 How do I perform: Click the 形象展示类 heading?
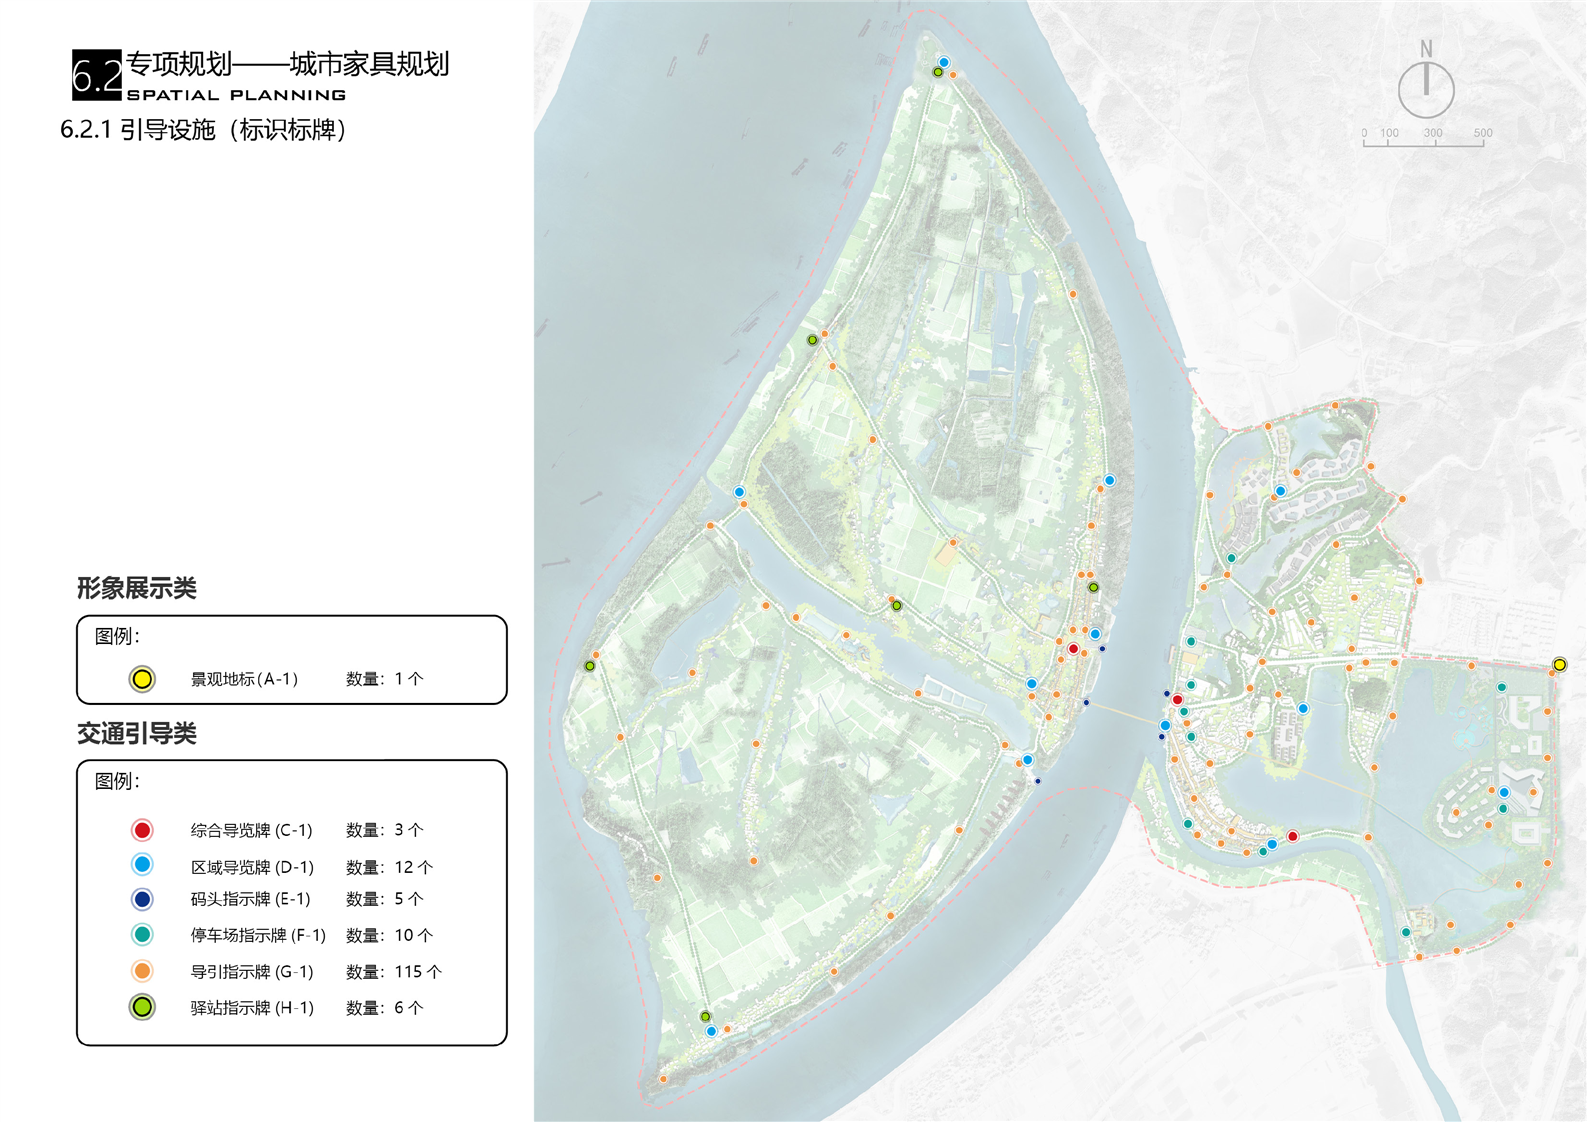click(x=137, y=588)
